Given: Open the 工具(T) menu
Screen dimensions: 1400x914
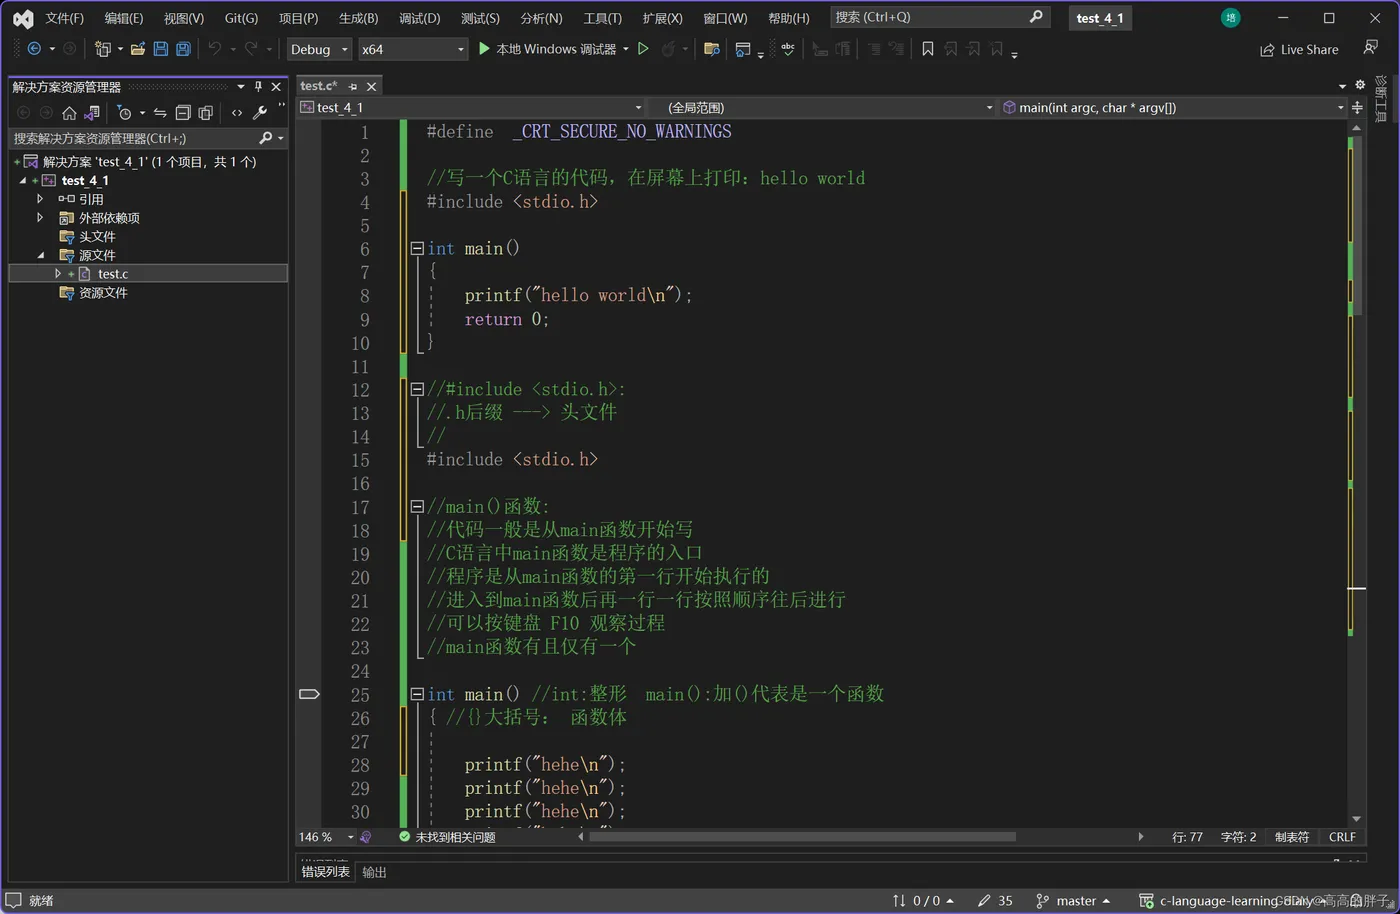Looking at the screenshot, I should (602, 18).
